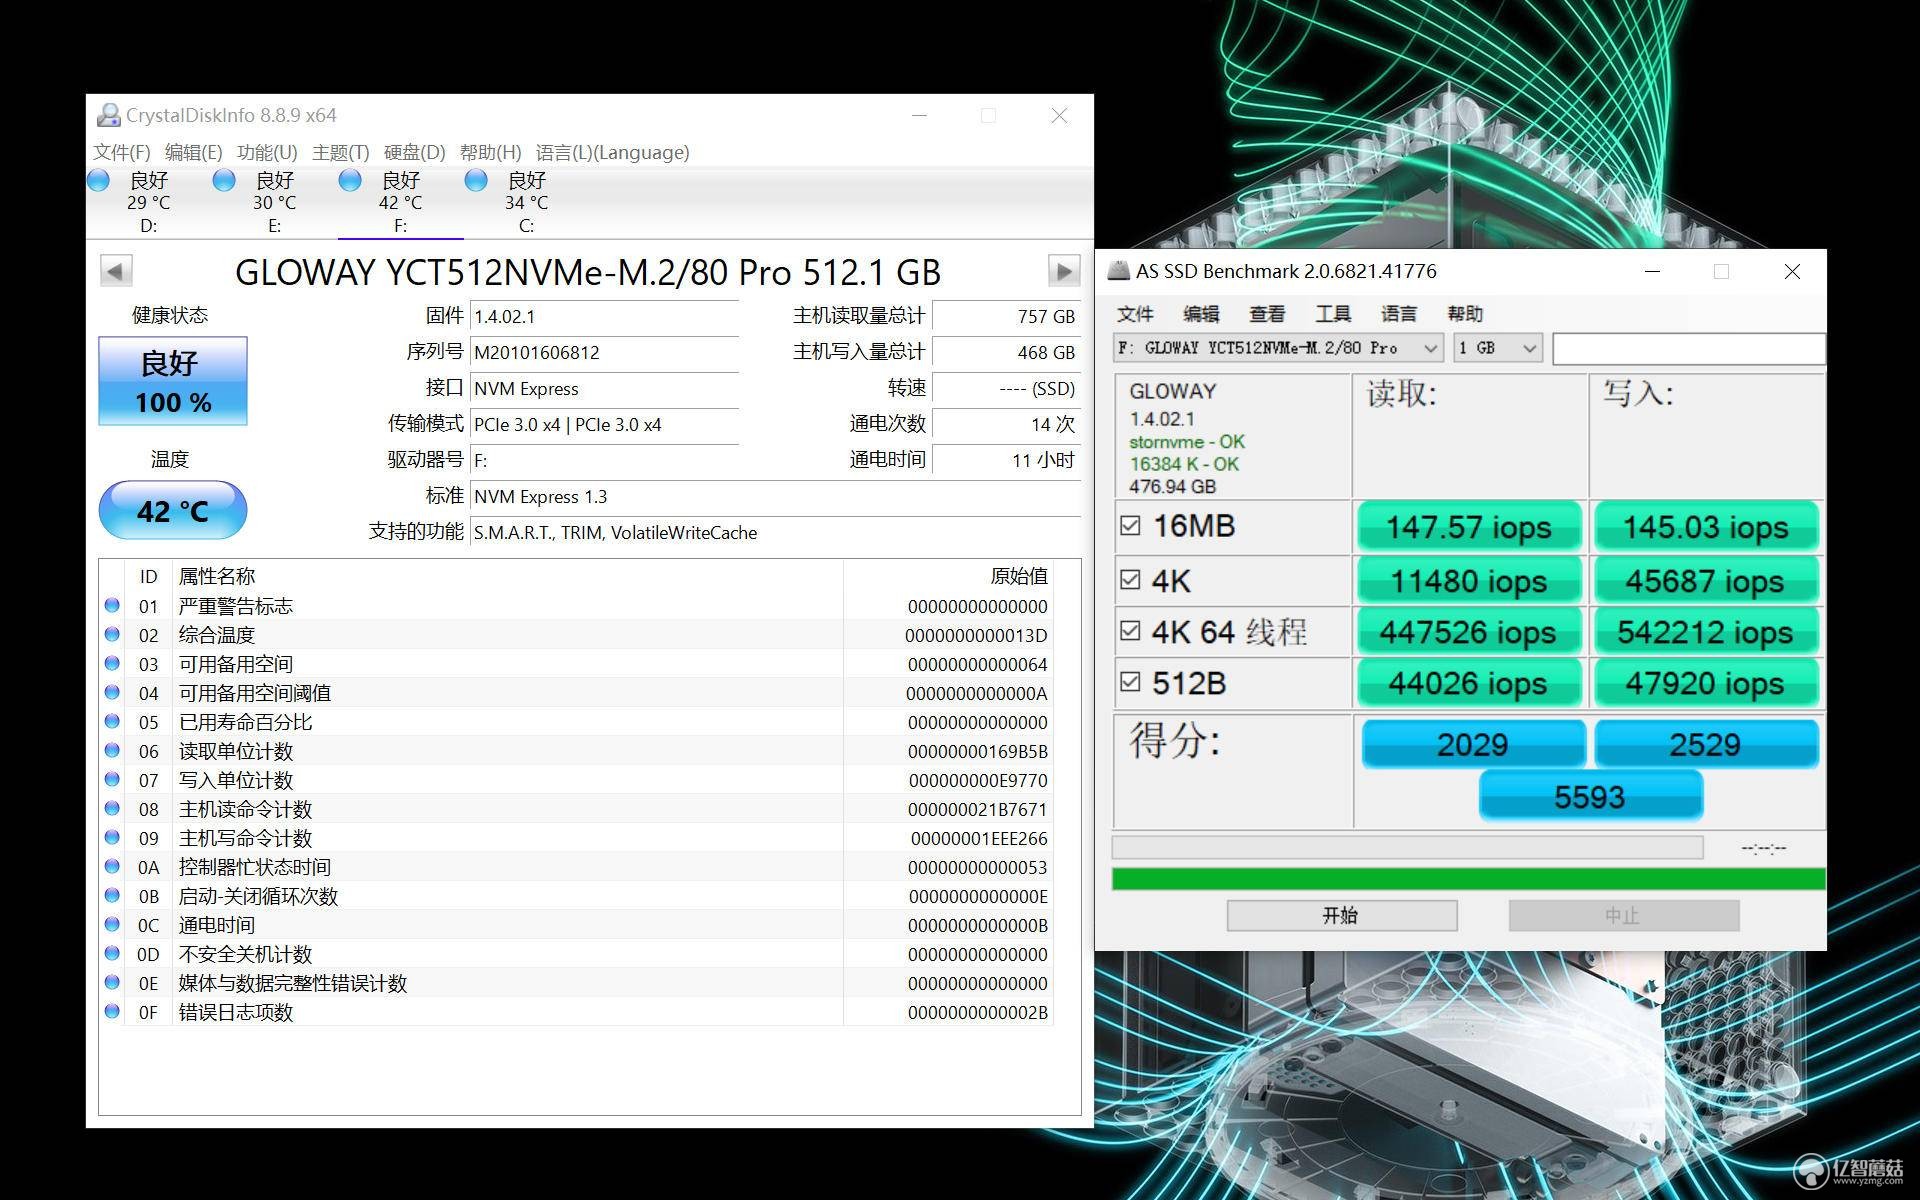Click status orb for attribute 07 写入单位计数
This screenshot has height=1200, width=1920.
[112, 779]
